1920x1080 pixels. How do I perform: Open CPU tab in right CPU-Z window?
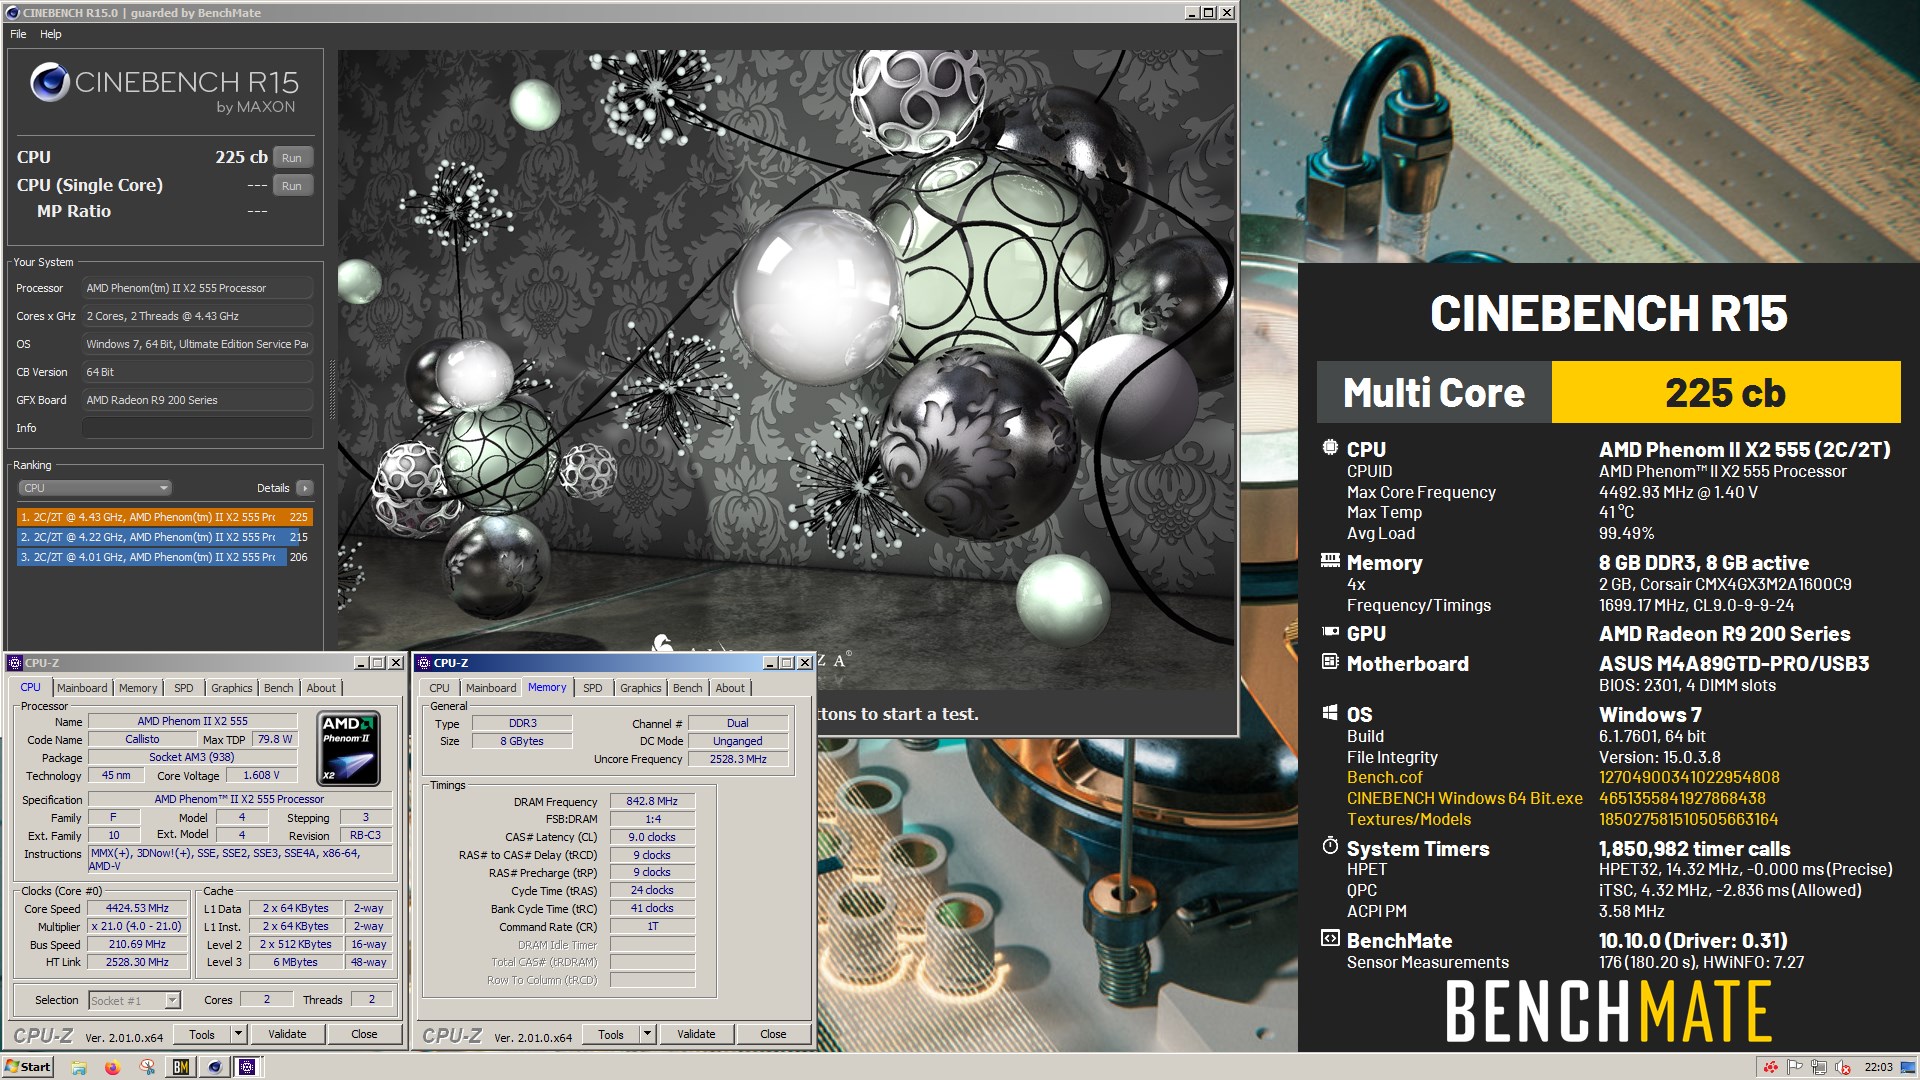coord(440,688)
